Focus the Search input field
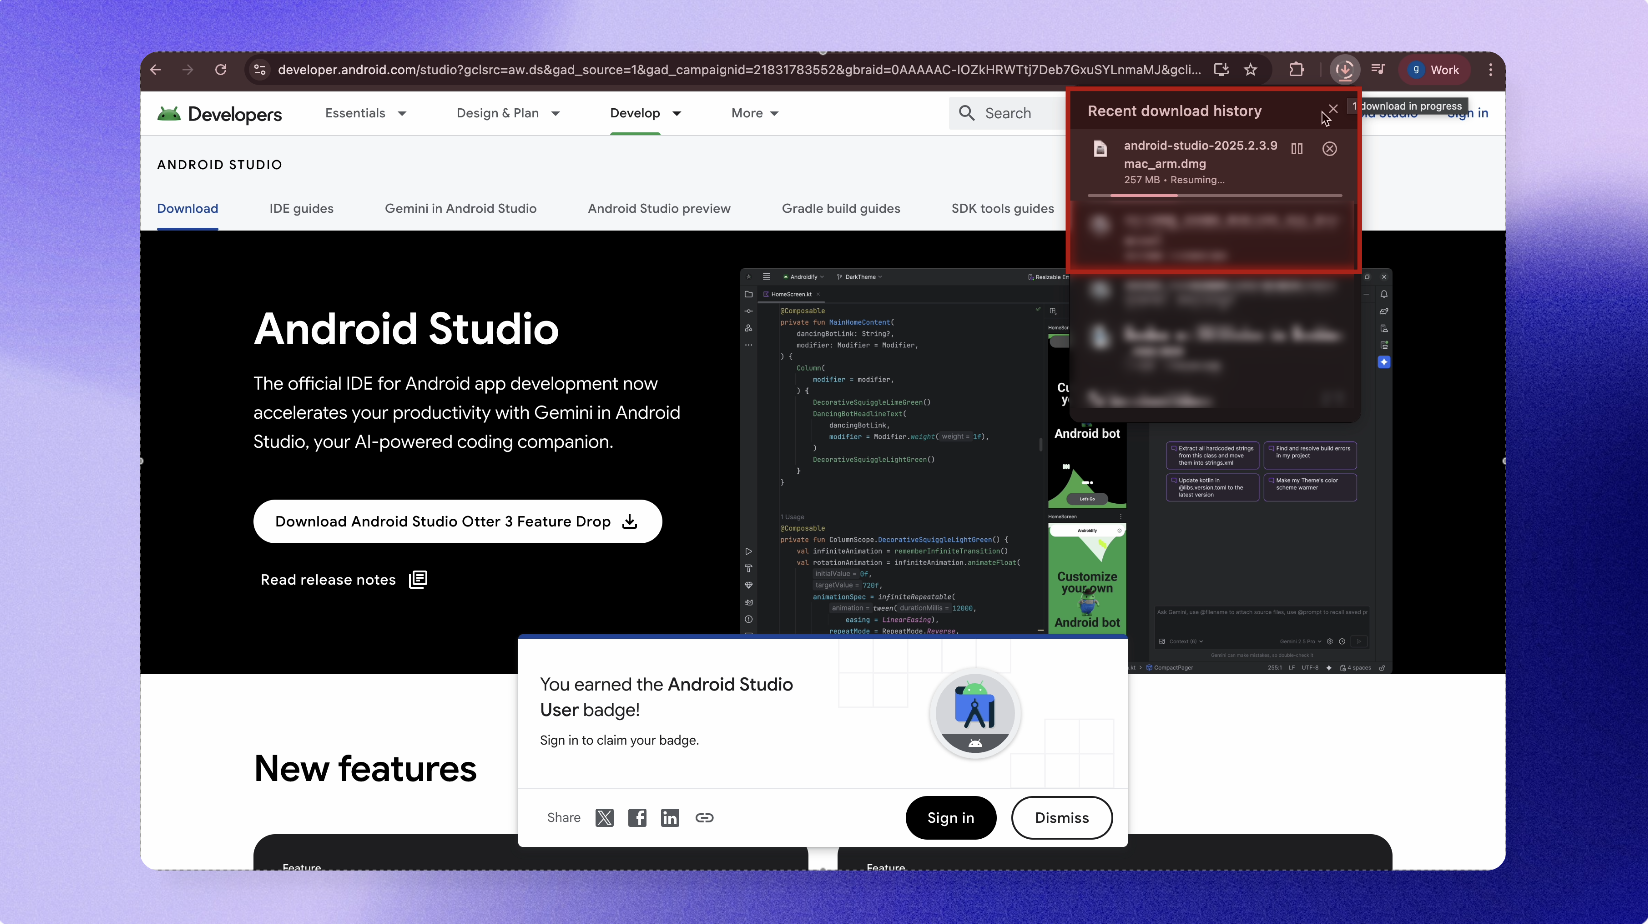The height and width of the screenshot is (924, 1648). pyautogui.click(x=1010, y=113)
